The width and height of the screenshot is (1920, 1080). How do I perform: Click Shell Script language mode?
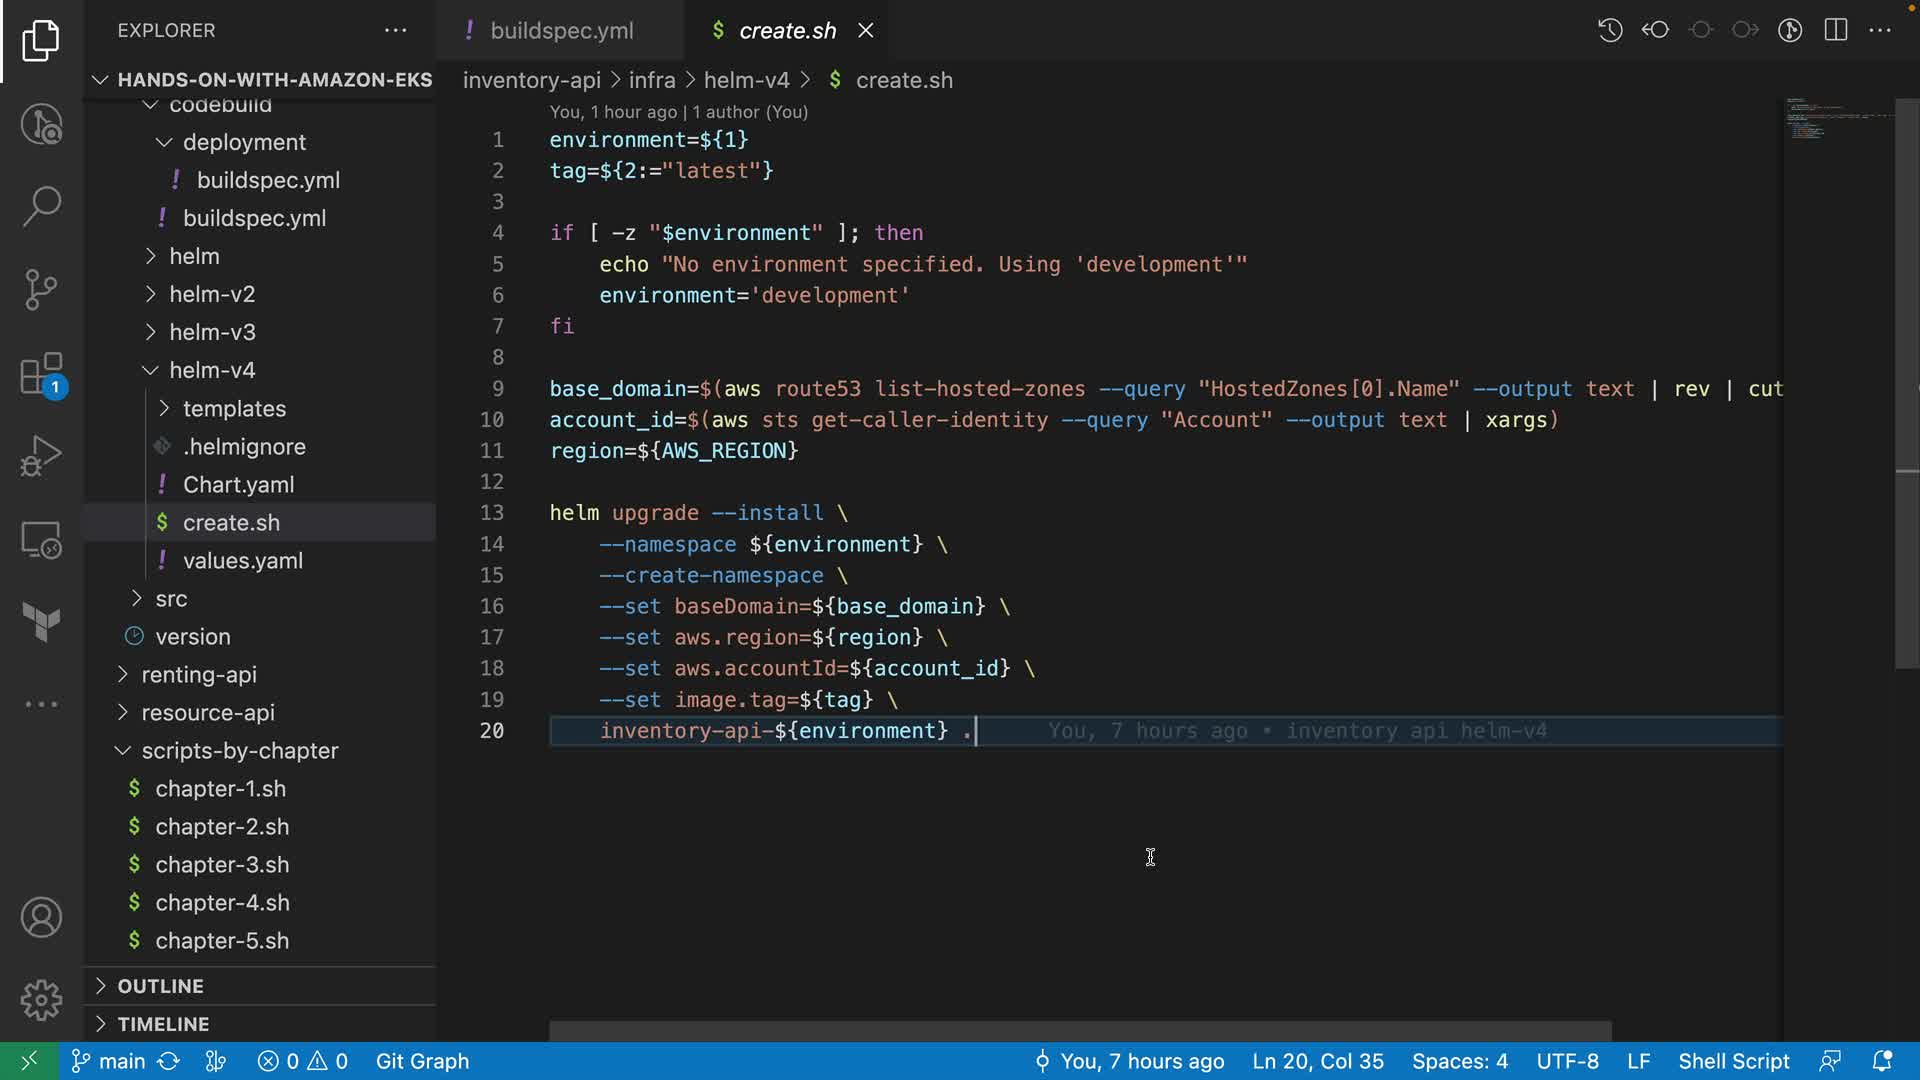tap(1733, 1061)
